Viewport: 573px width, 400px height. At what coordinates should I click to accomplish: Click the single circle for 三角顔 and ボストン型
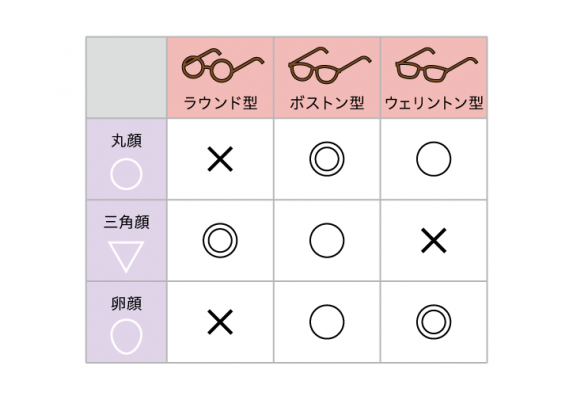pos(327,240)
